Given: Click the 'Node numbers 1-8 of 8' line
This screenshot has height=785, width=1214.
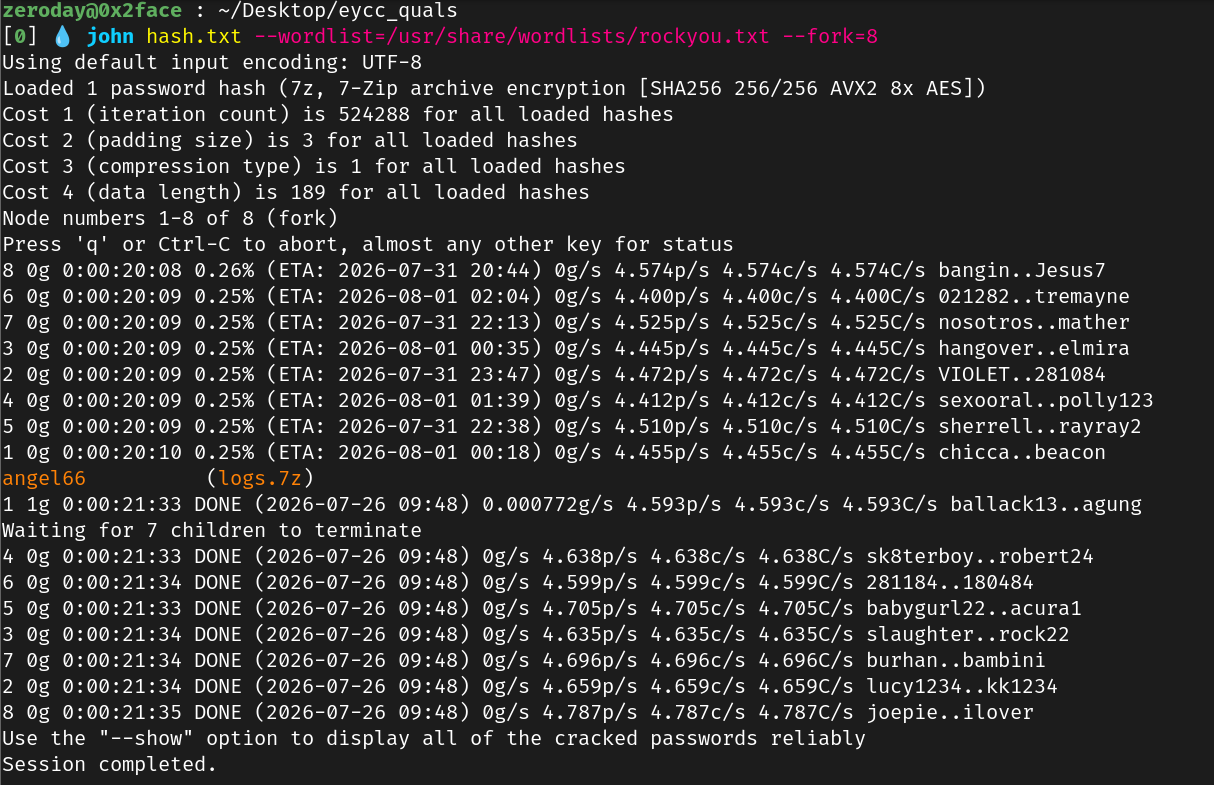Looking at the screenshot, I should [170, 218].
